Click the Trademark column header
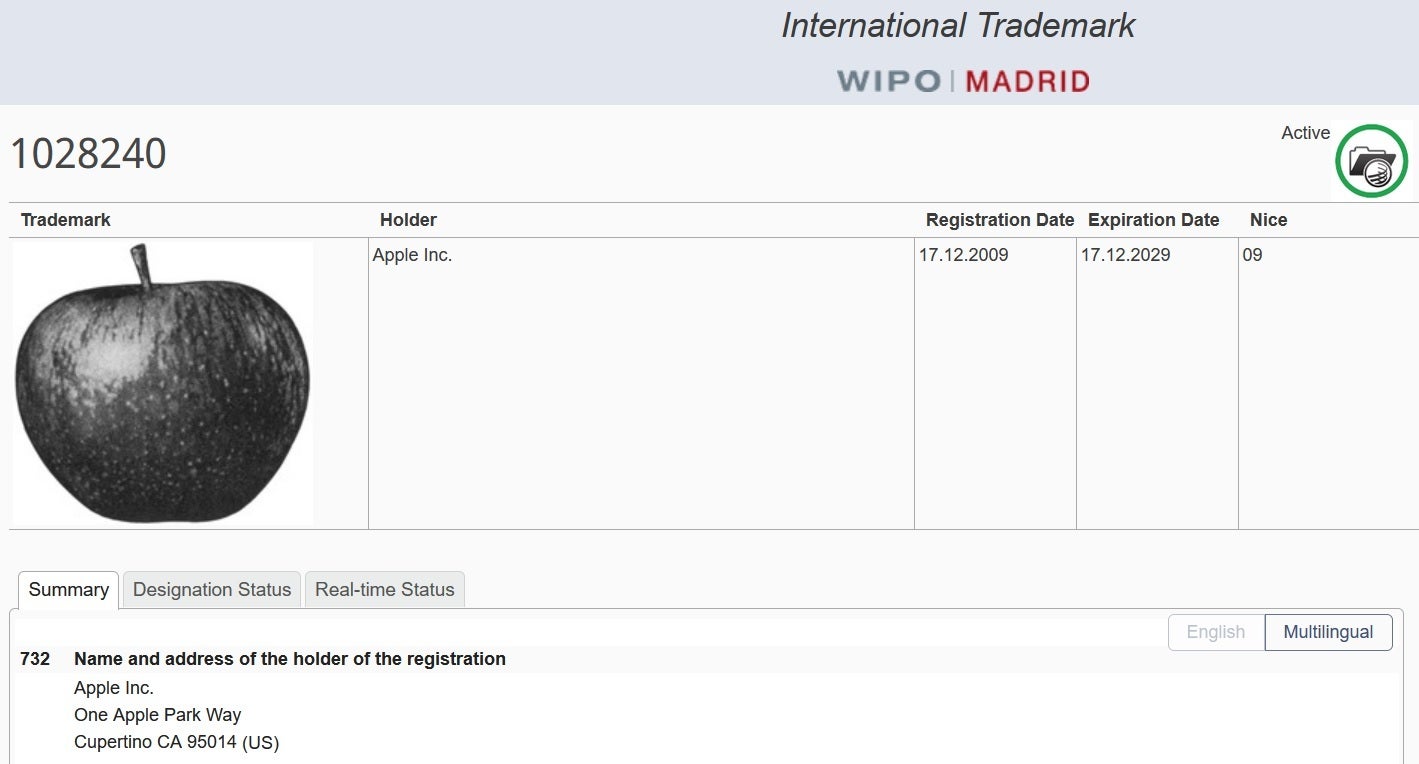Screen dimensions: 1419x764 (x=66, y=220)
